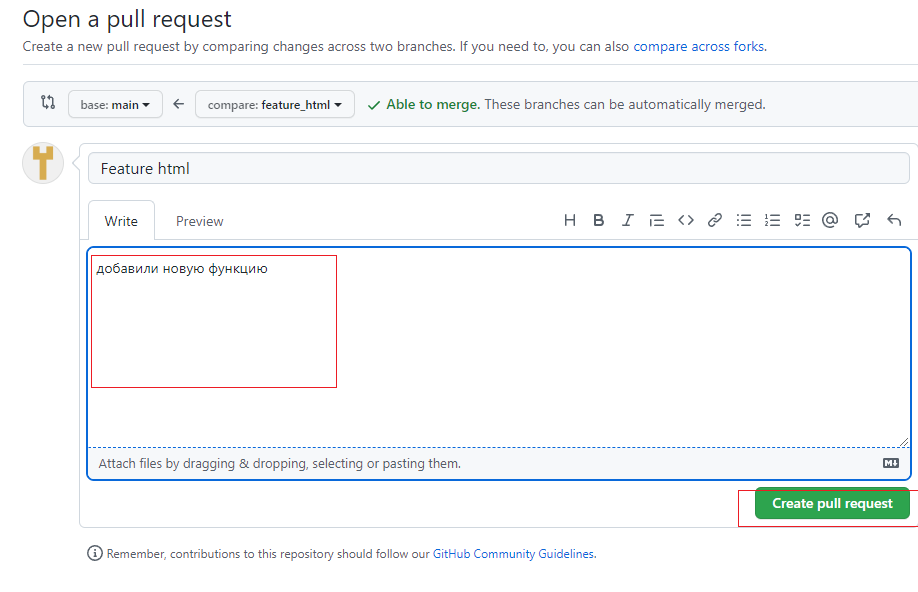Insert a task list icon

[801, 220]
